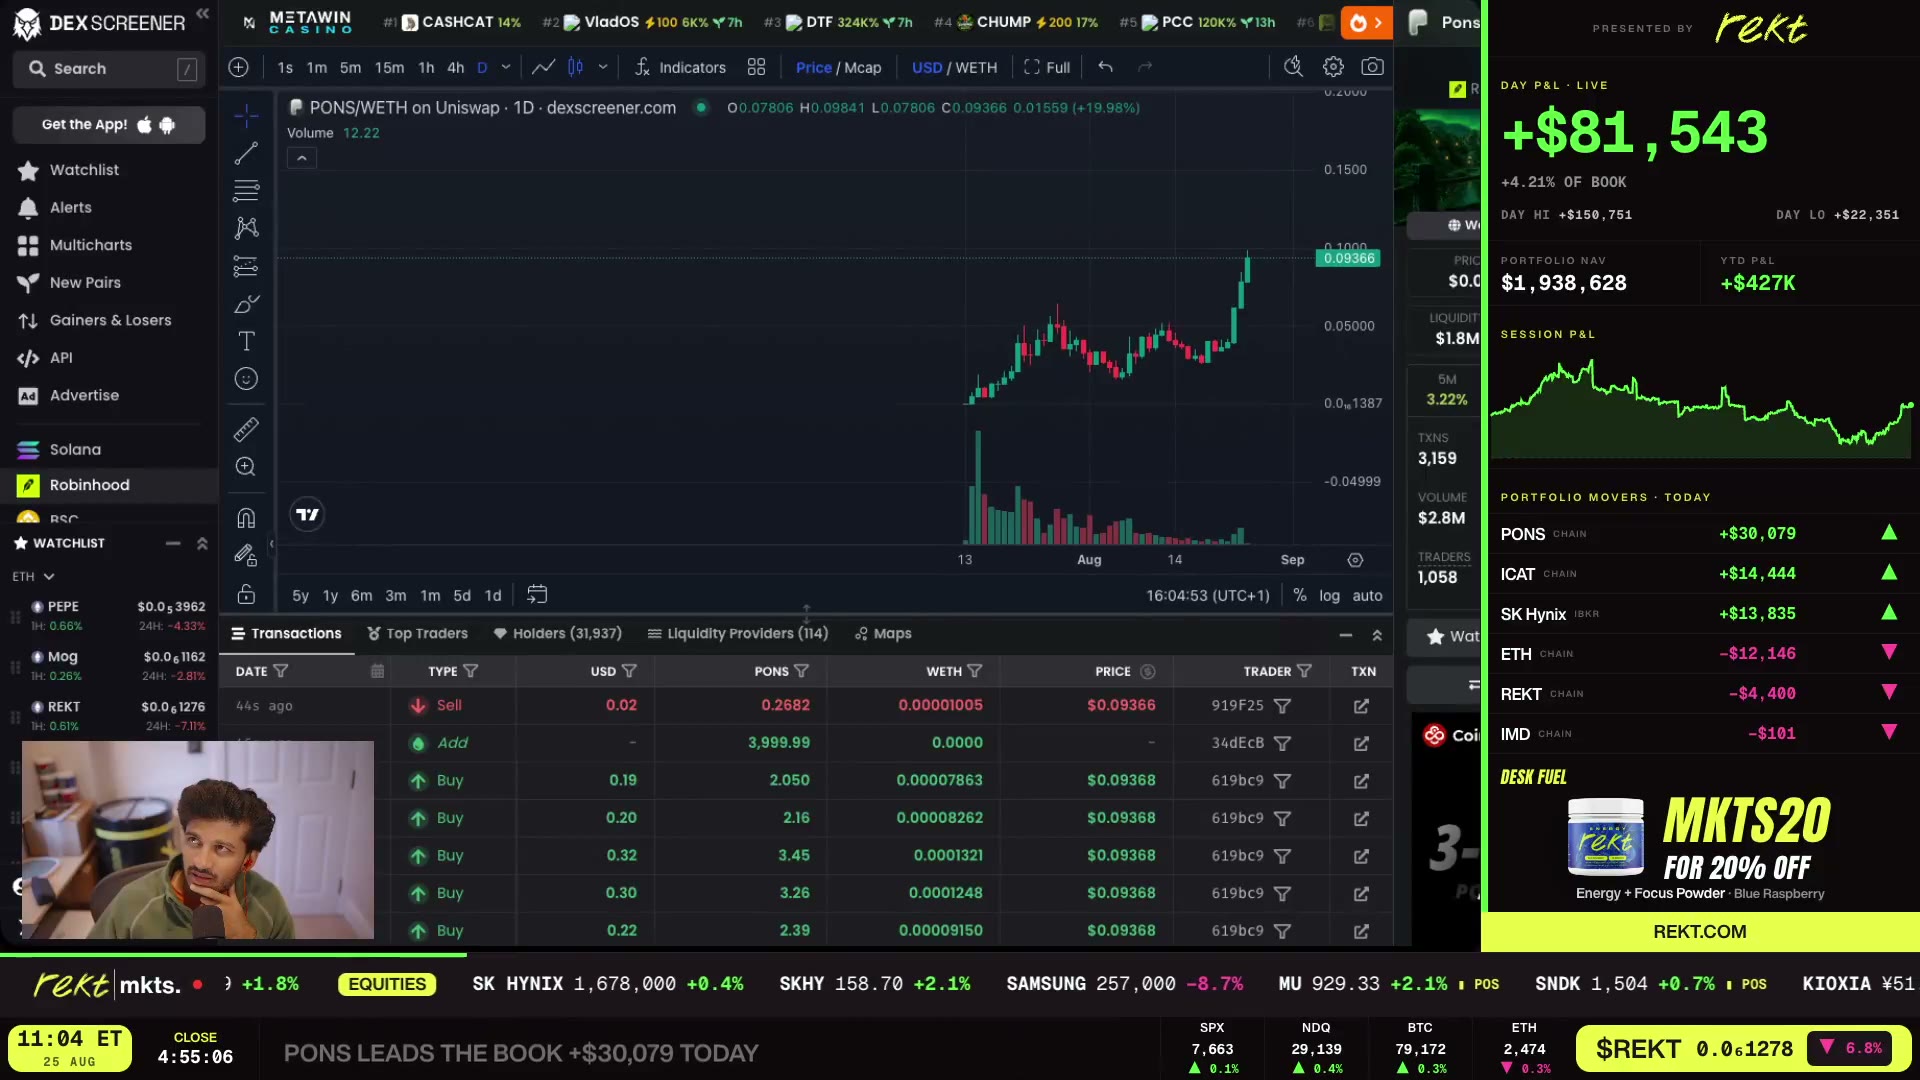Image resolution: width=1920 pixels, height=1080 pixels.
Task: Switch chart to line style
Action: pyautogui.click(x=543, y=67)
